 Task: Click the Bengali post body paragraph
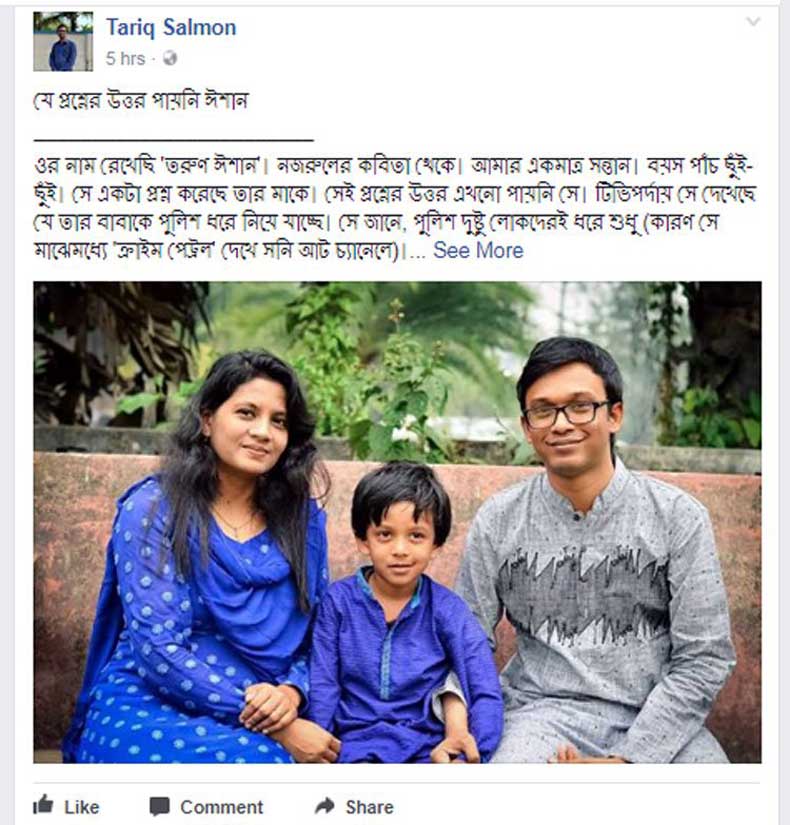[395, 208]
